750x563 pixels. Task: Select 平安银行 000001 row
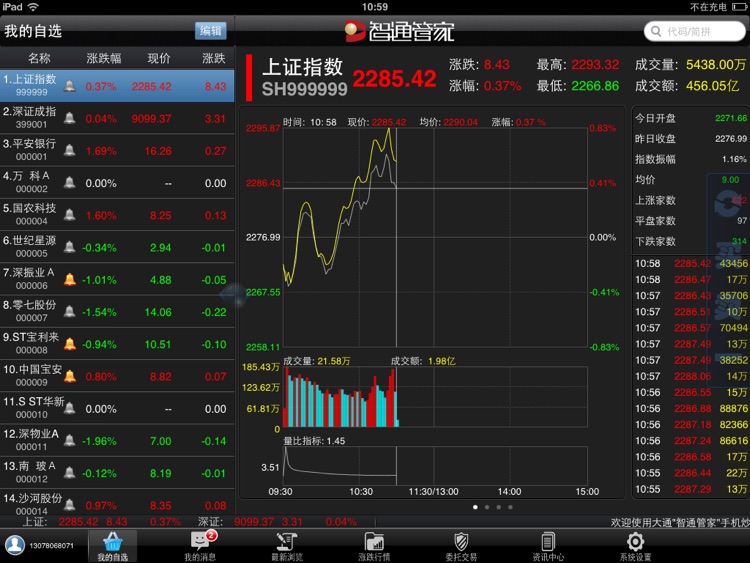click(117, 151)
